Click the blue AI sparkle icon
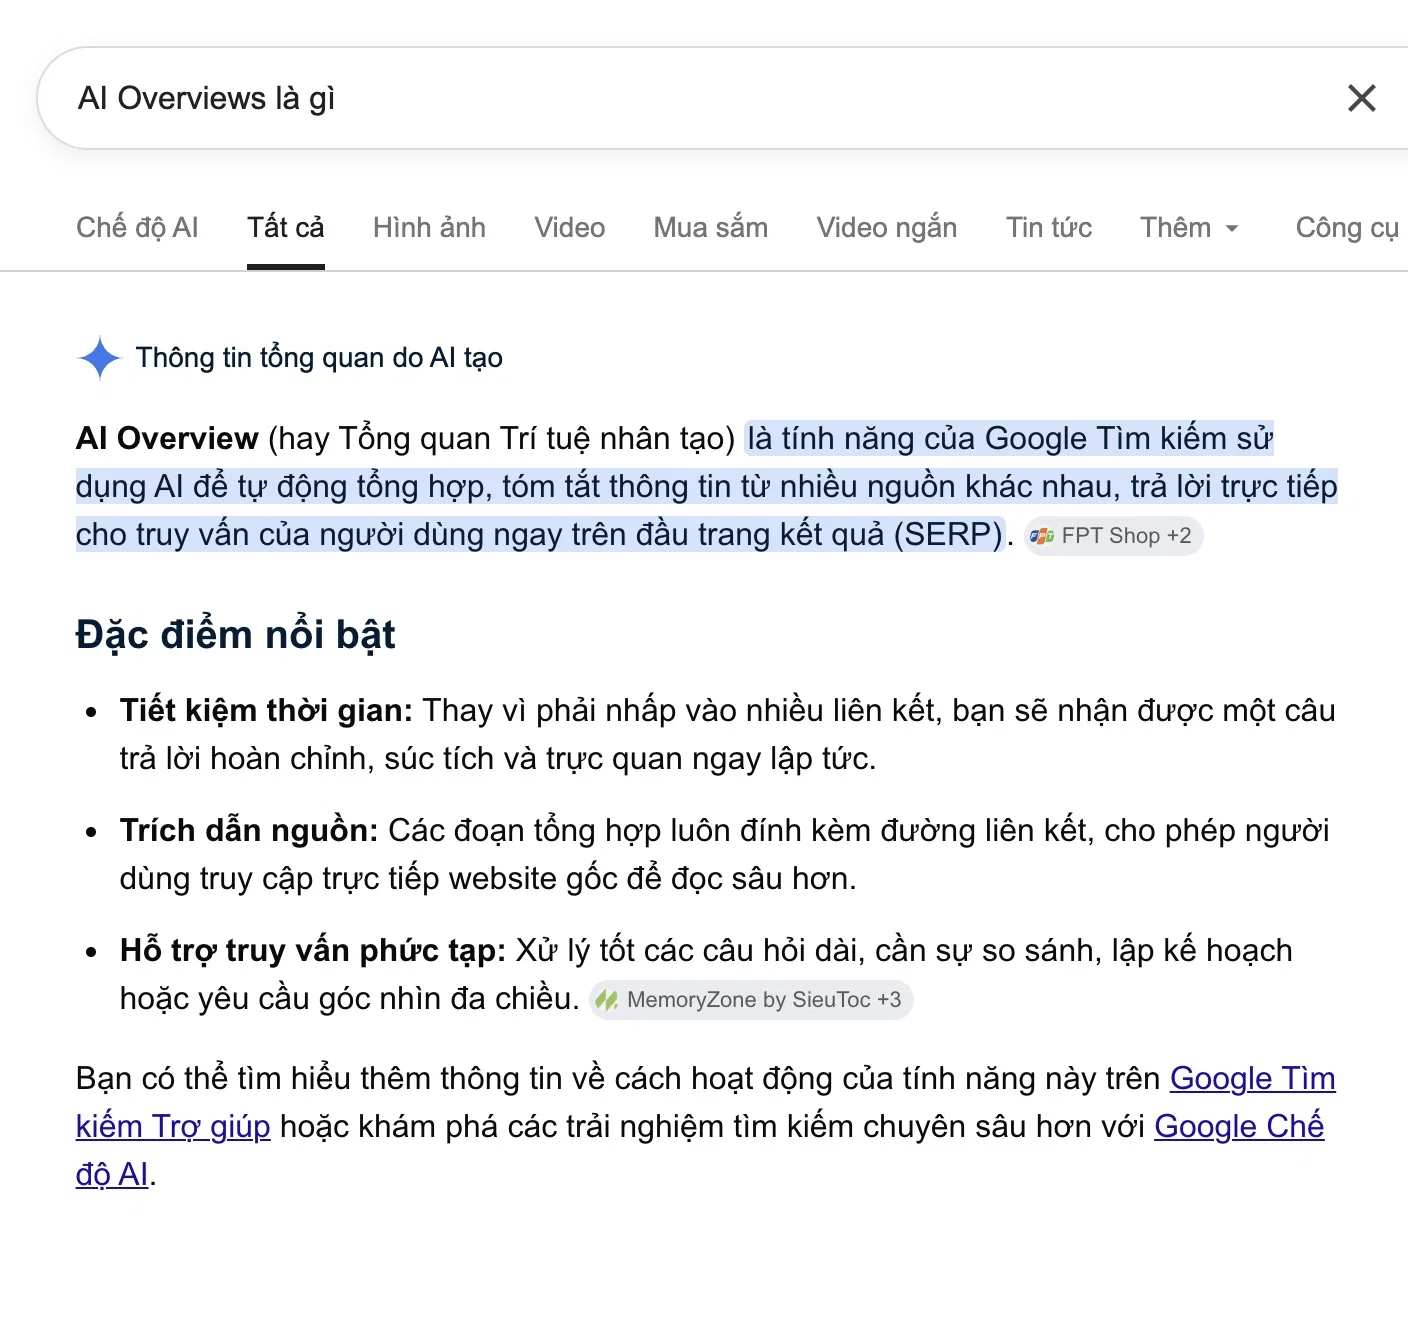The width and height of the screenshot is (1408, 1336). 99,358
